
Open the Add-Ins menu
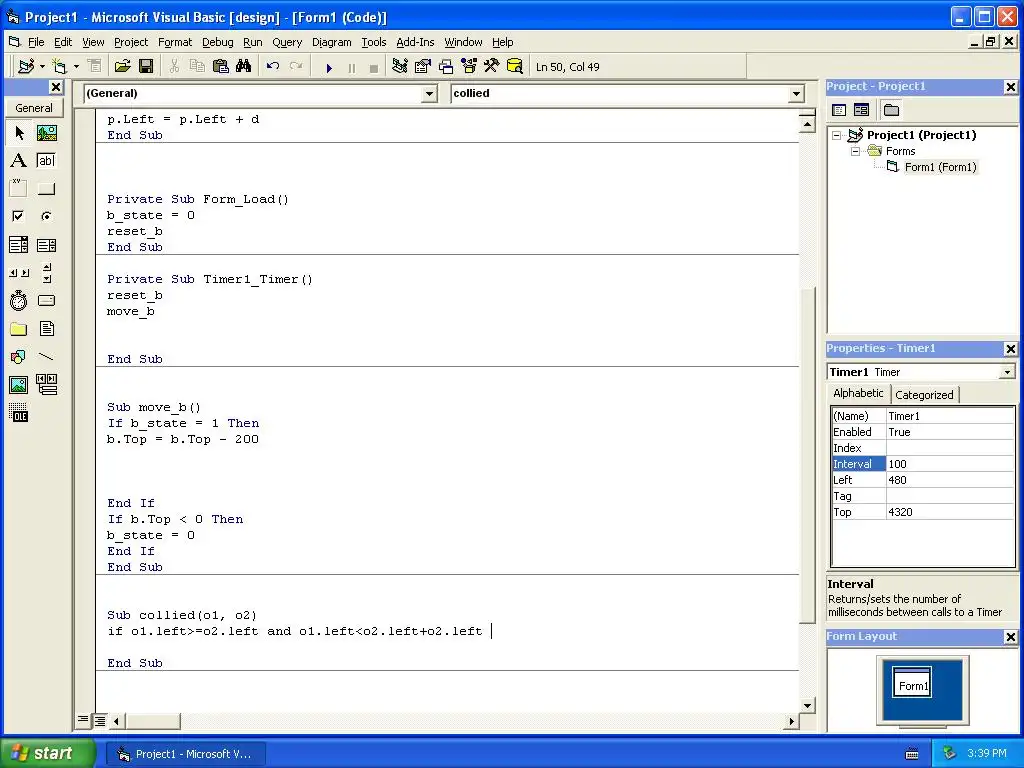coord(415,42)
